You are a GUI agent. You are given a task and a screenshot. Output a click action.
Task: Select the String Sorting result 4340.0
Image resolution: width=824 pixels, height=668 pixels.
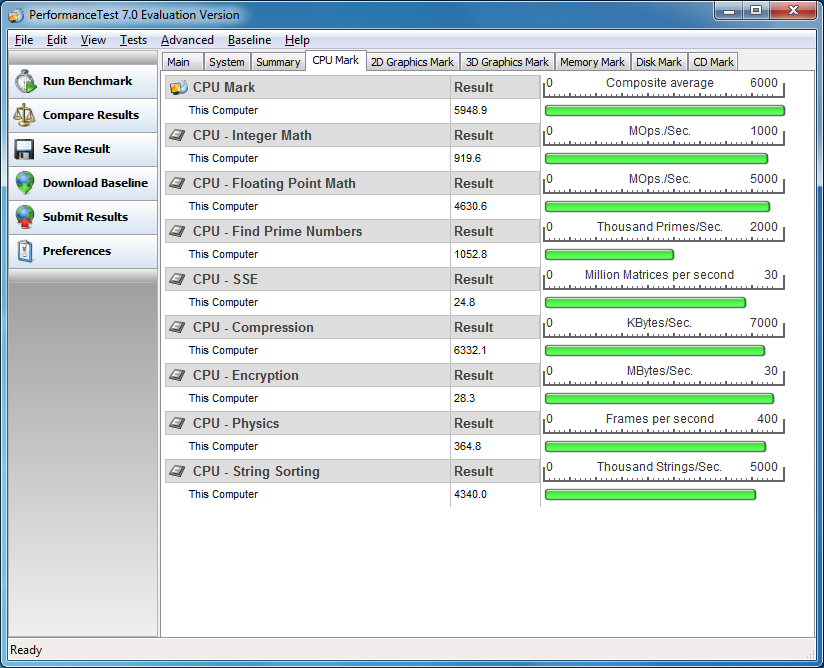470,494
